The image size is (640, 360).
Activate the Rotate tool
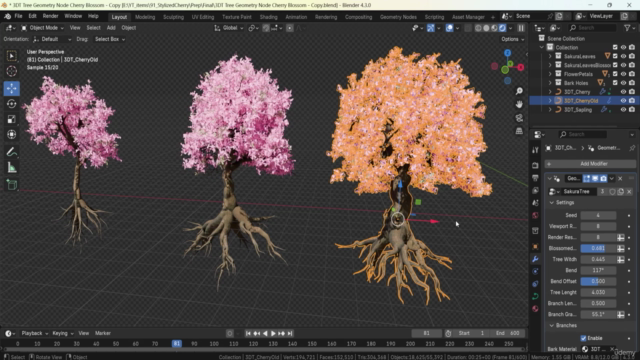(11, 104)
